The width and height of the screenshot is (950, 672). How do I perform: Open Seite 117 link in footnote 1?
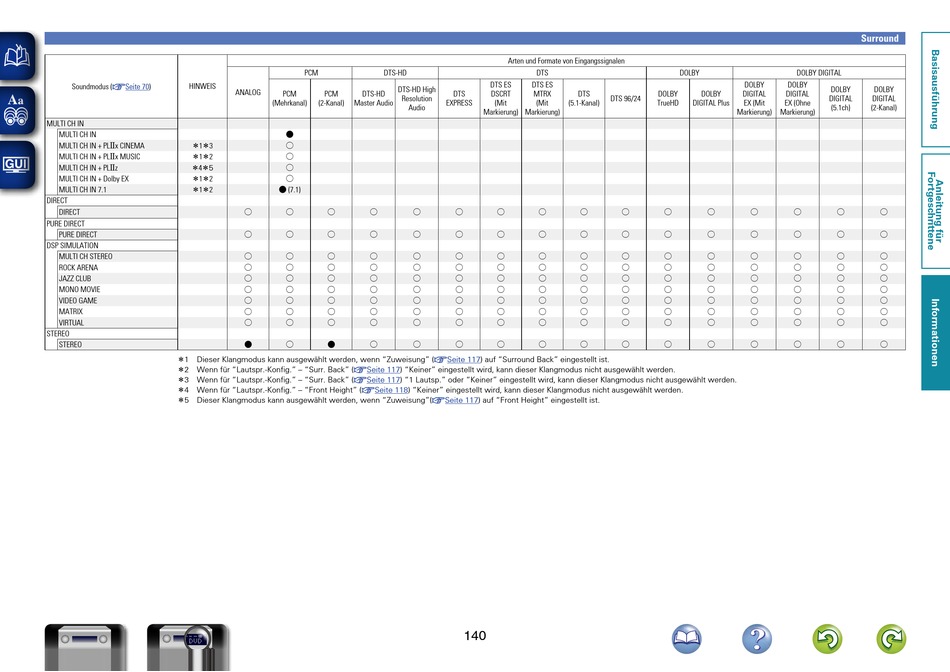(x=463, y=359)
